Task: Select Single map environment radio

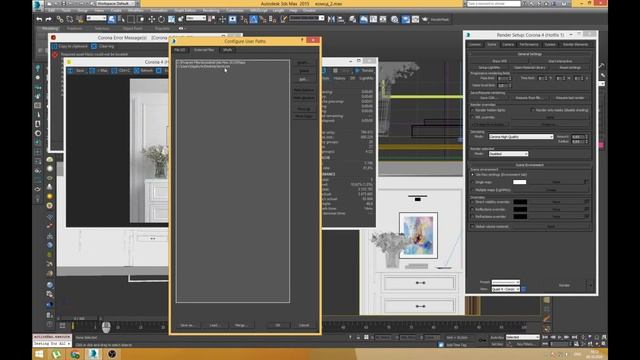Action: pos(473,182)
